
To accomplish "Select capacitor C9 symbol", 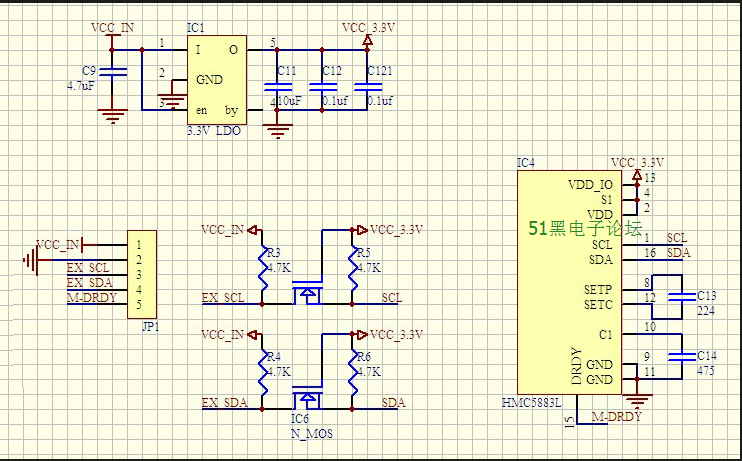I will [112, 72].
